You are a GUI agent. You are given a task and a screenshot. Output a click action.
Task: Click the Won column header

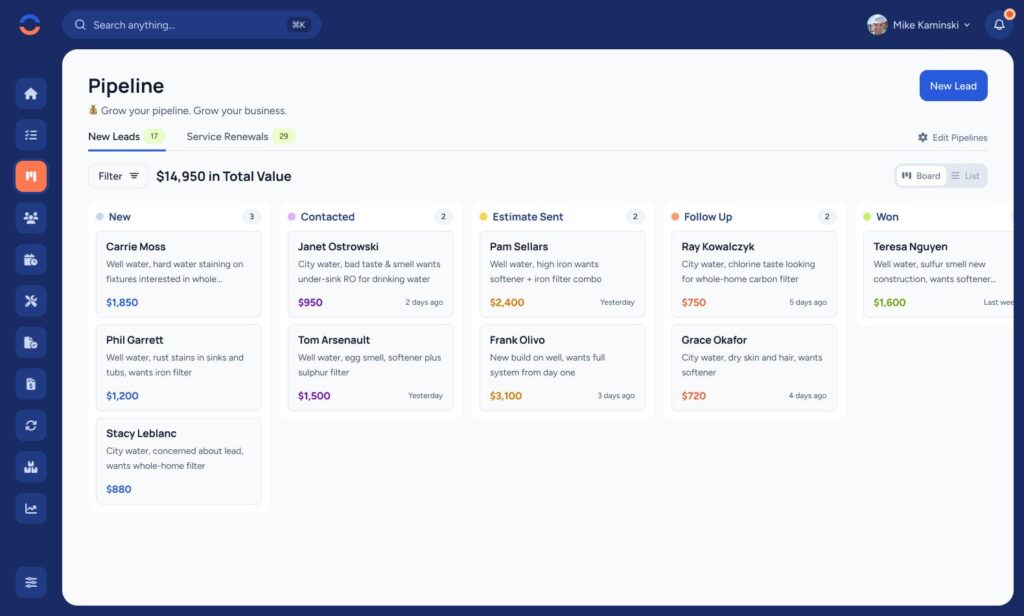pos(887,217)
